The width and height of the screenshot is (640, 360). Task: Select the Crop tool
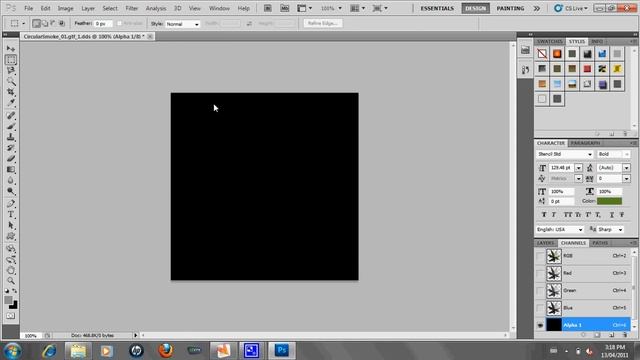click(11, 92)
